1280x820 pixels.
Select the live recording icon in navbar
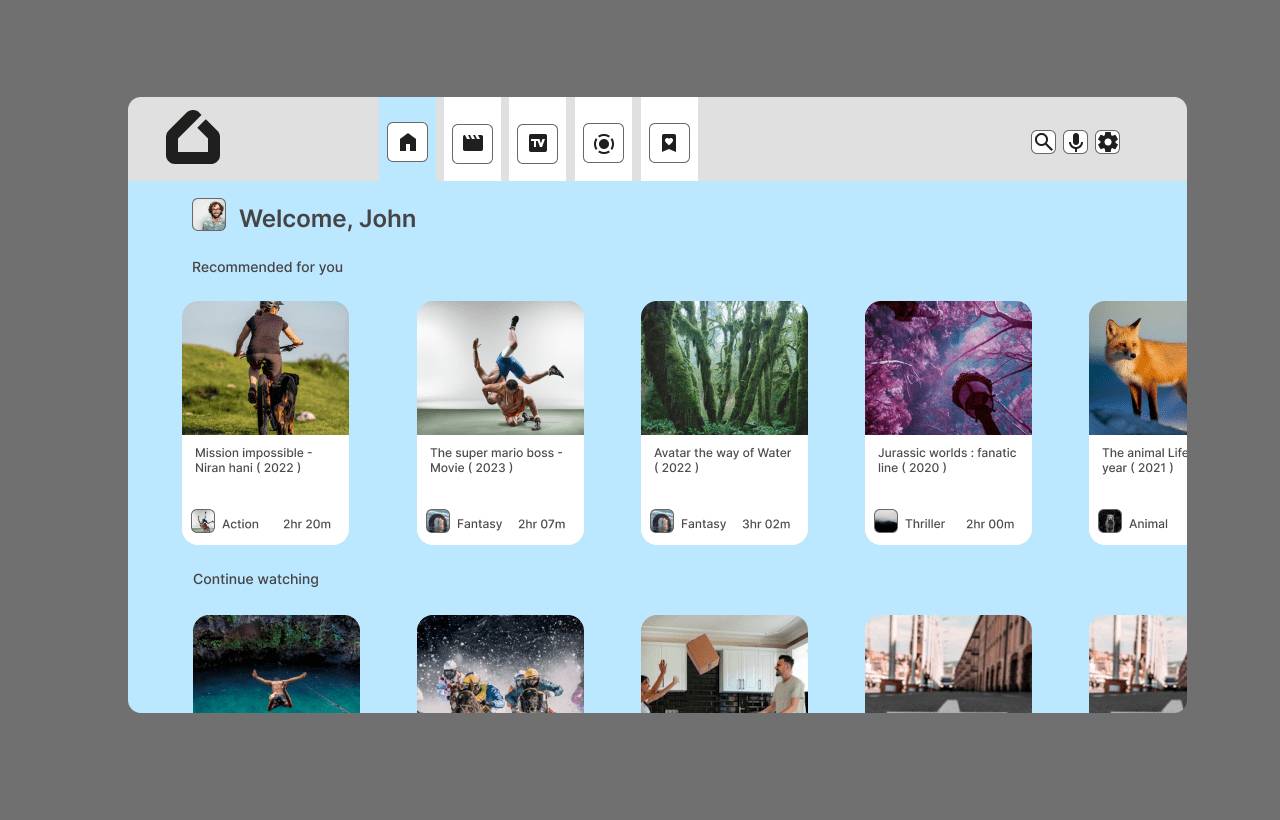coord(603,142)
